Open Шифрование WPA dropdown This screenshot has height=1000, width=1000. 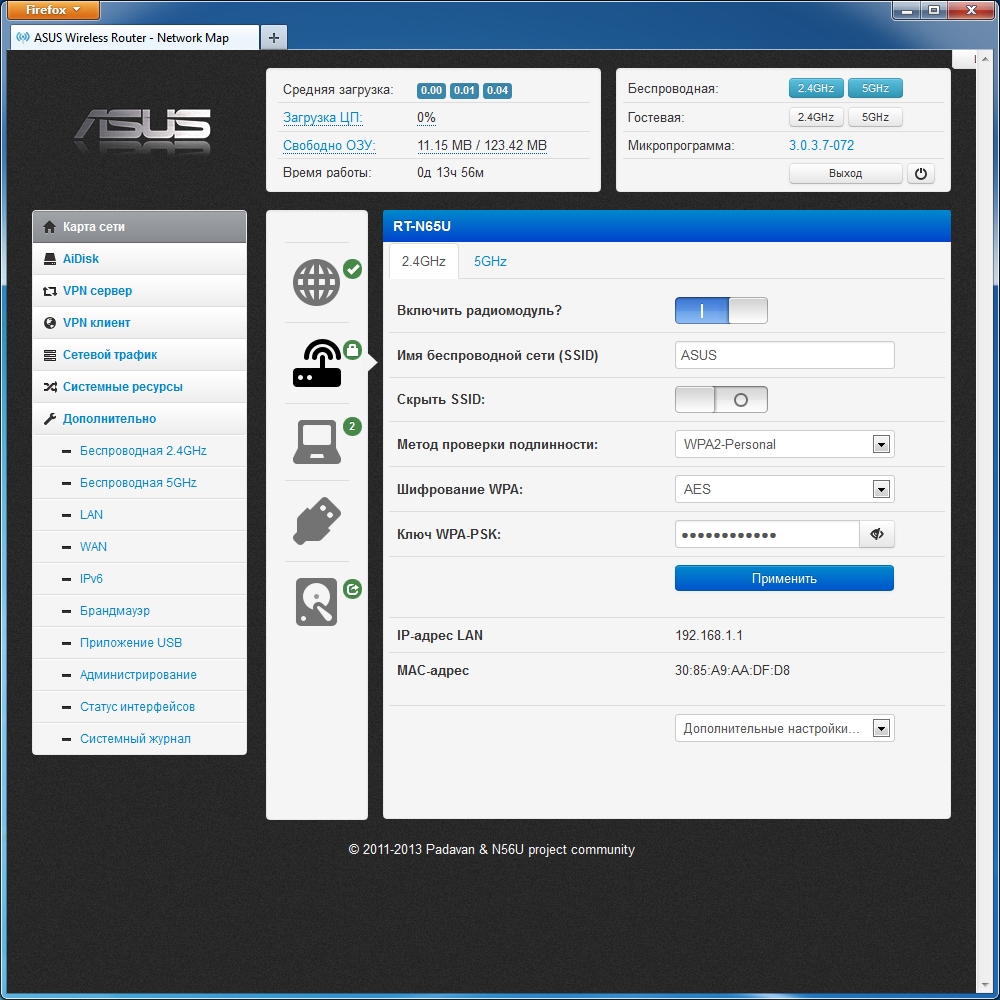(x=784, y=489)
